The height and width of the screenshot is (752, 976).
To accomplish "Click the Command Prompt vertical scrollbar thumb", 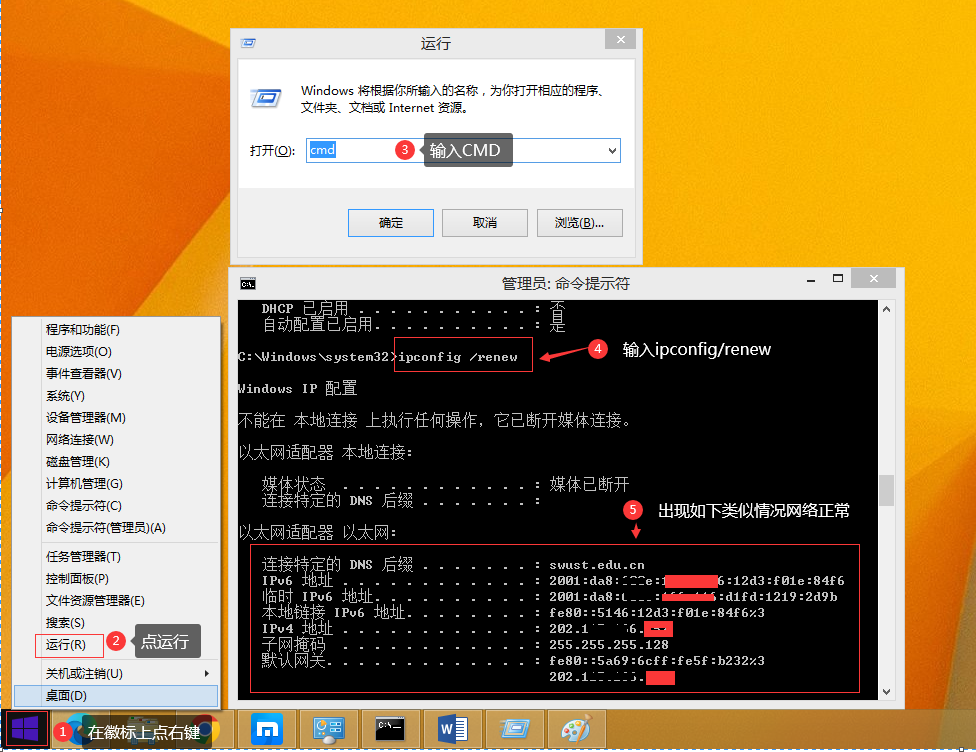I will click(x=886, y=491).
